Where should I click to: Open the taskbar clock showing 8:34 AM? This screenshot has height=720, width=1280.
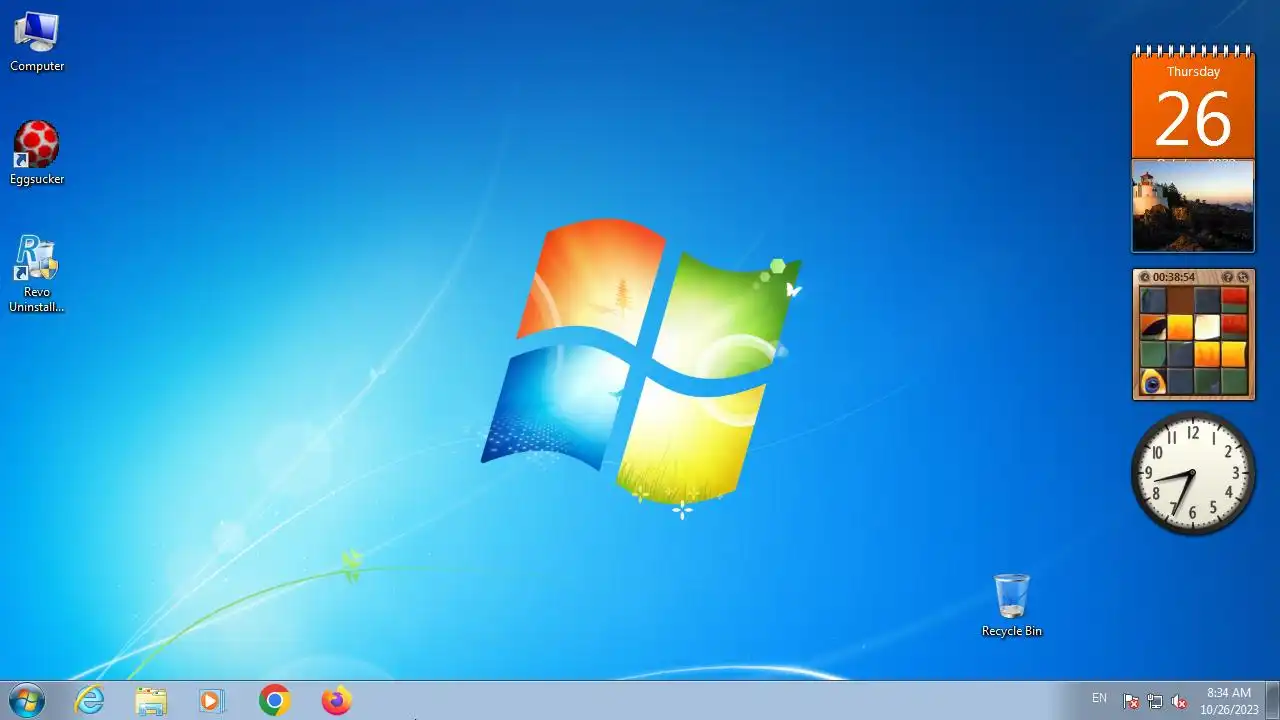click(1229, 701)
